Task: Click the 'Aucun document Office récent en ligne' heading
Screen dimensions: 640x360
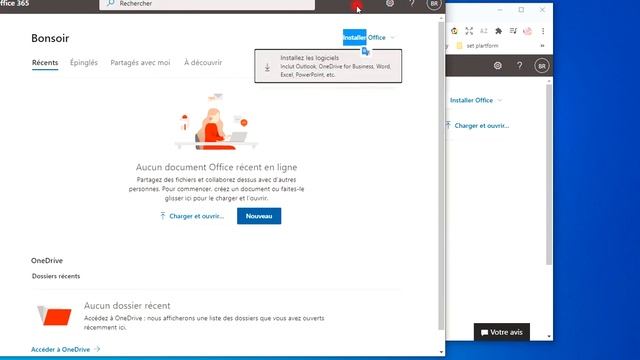Action: [216, 167]
